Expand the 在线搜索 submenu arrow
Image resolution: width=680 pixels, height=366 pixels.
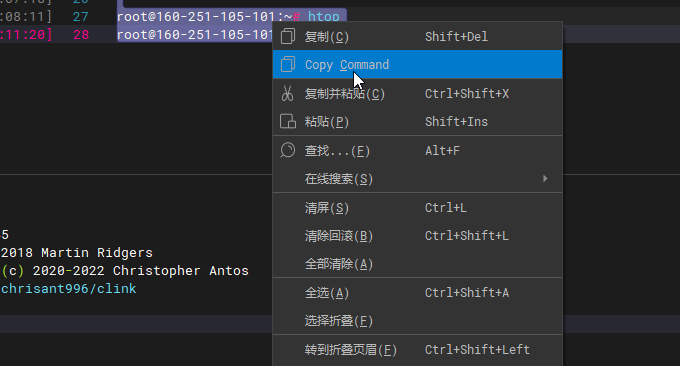click(x=545, y=179)
